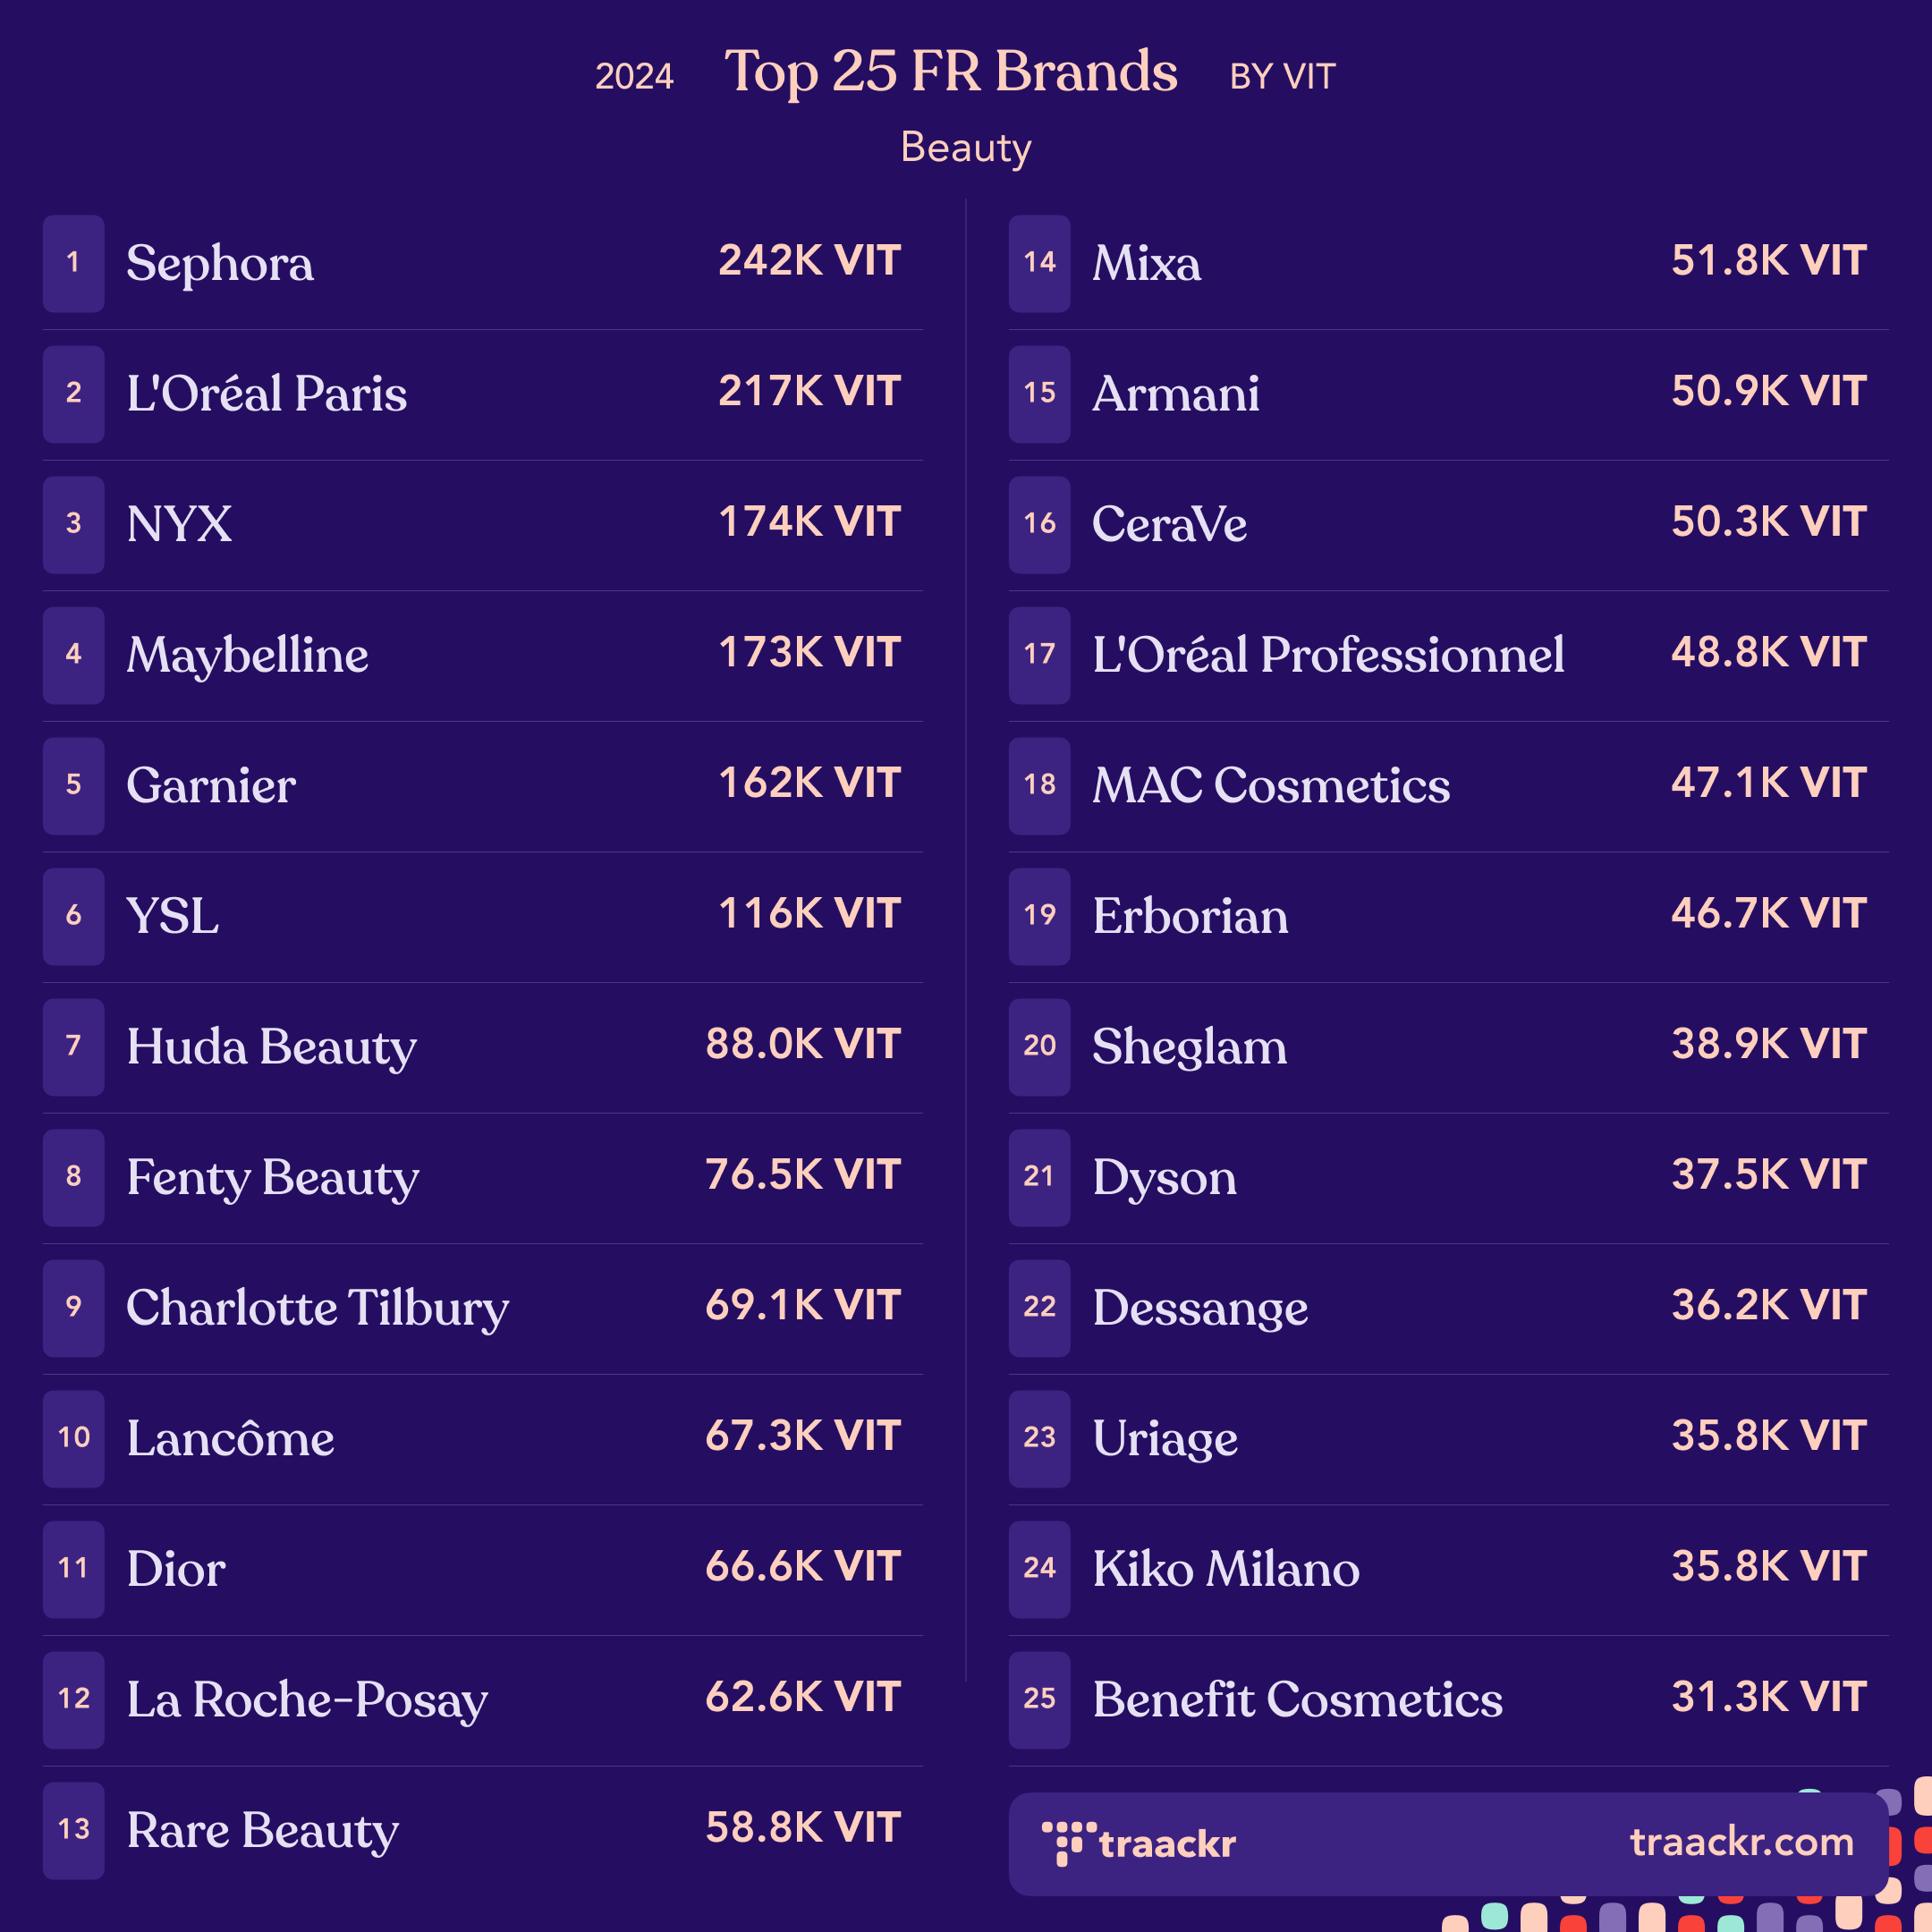Screen dimensions: 1932x1932
Task: Click the Traackr dotted logo icon
Action: (1068, 1843)
